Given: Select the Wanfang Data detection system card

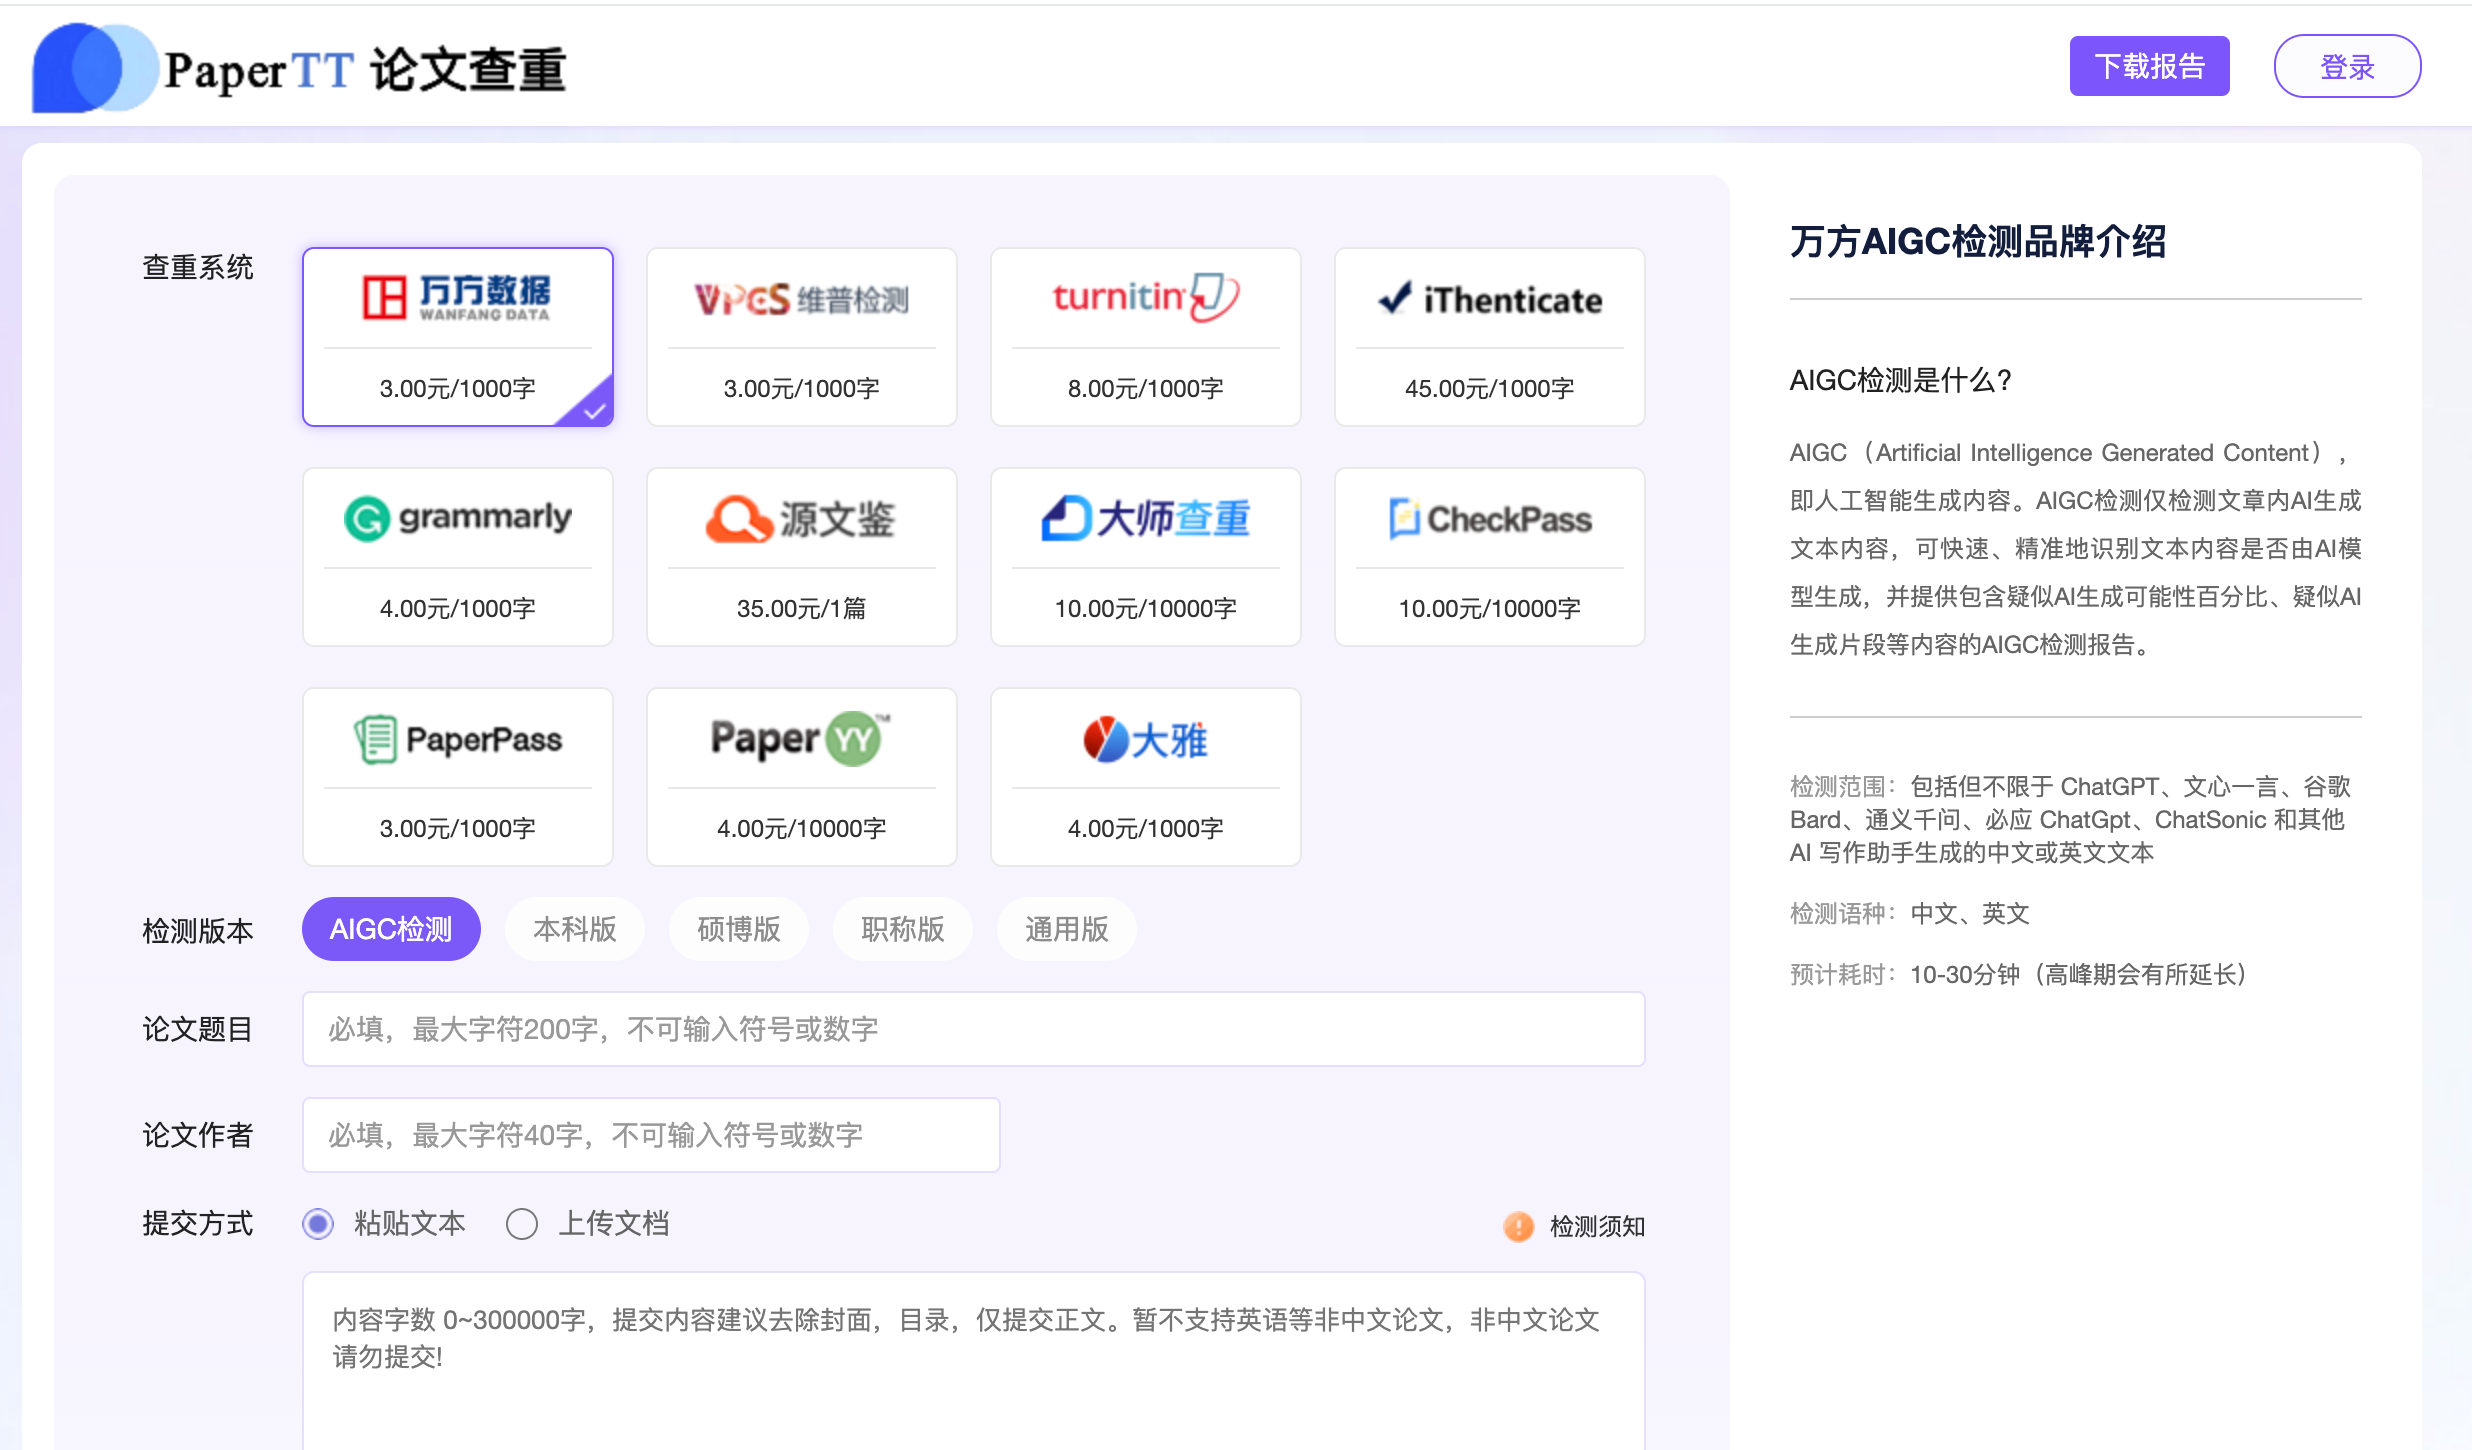Looking at the screenshot, I should click(458, 337).
